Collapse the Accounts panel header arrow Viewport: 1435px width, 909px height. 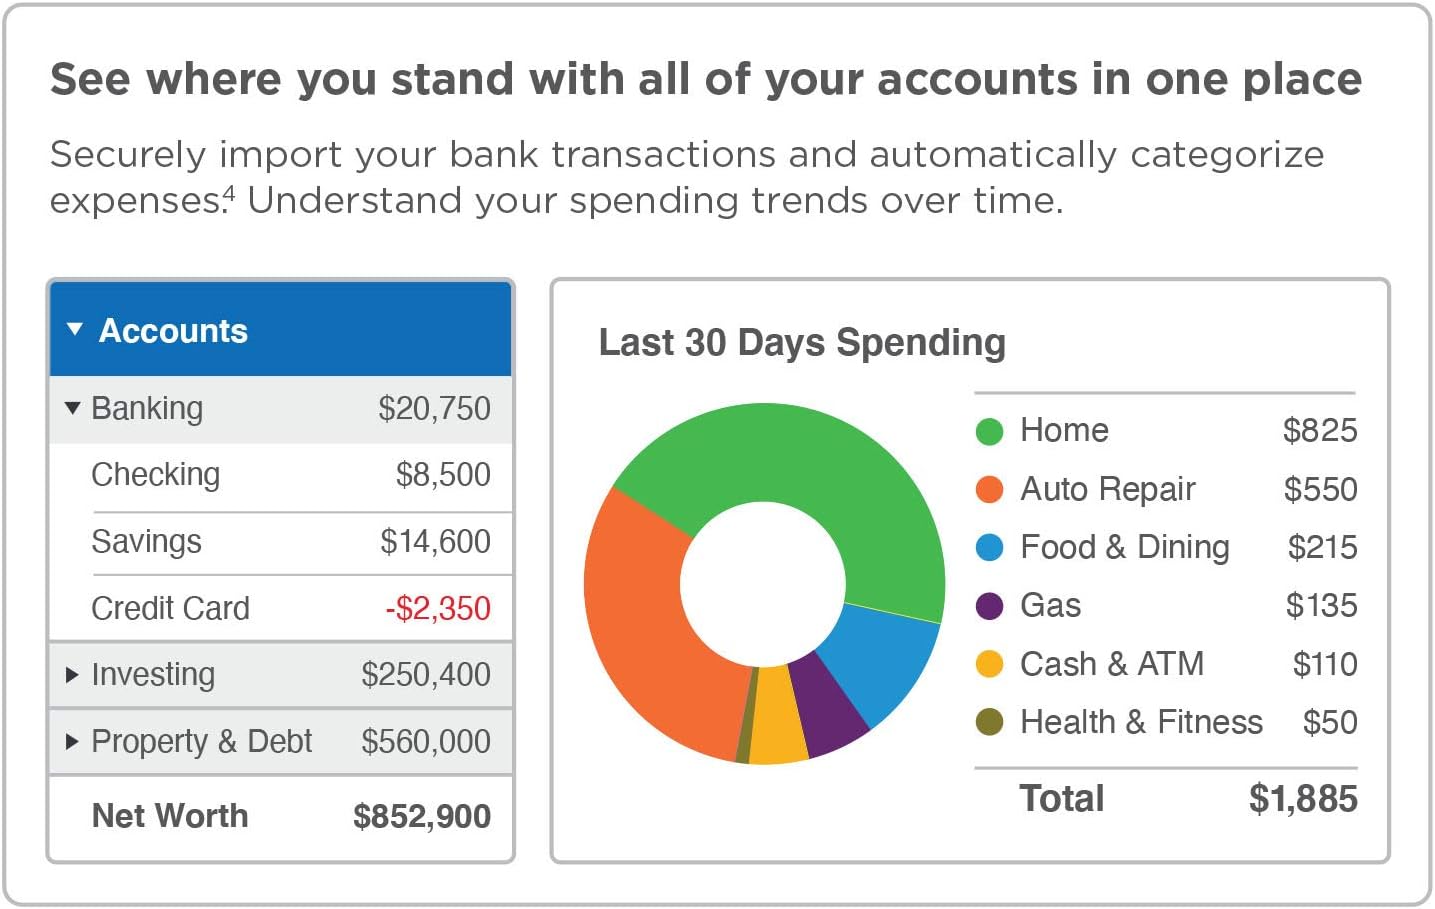[x=75, y=329]
